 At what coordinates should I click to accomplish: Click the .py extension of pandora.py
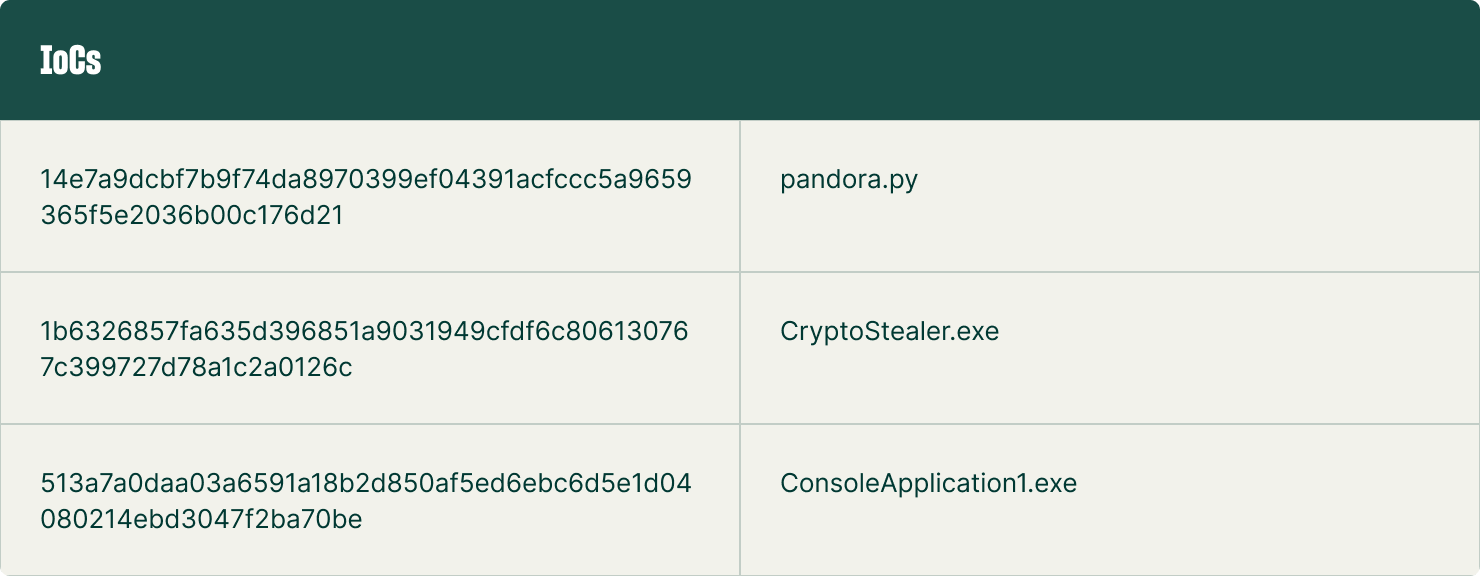pos(901,182)
